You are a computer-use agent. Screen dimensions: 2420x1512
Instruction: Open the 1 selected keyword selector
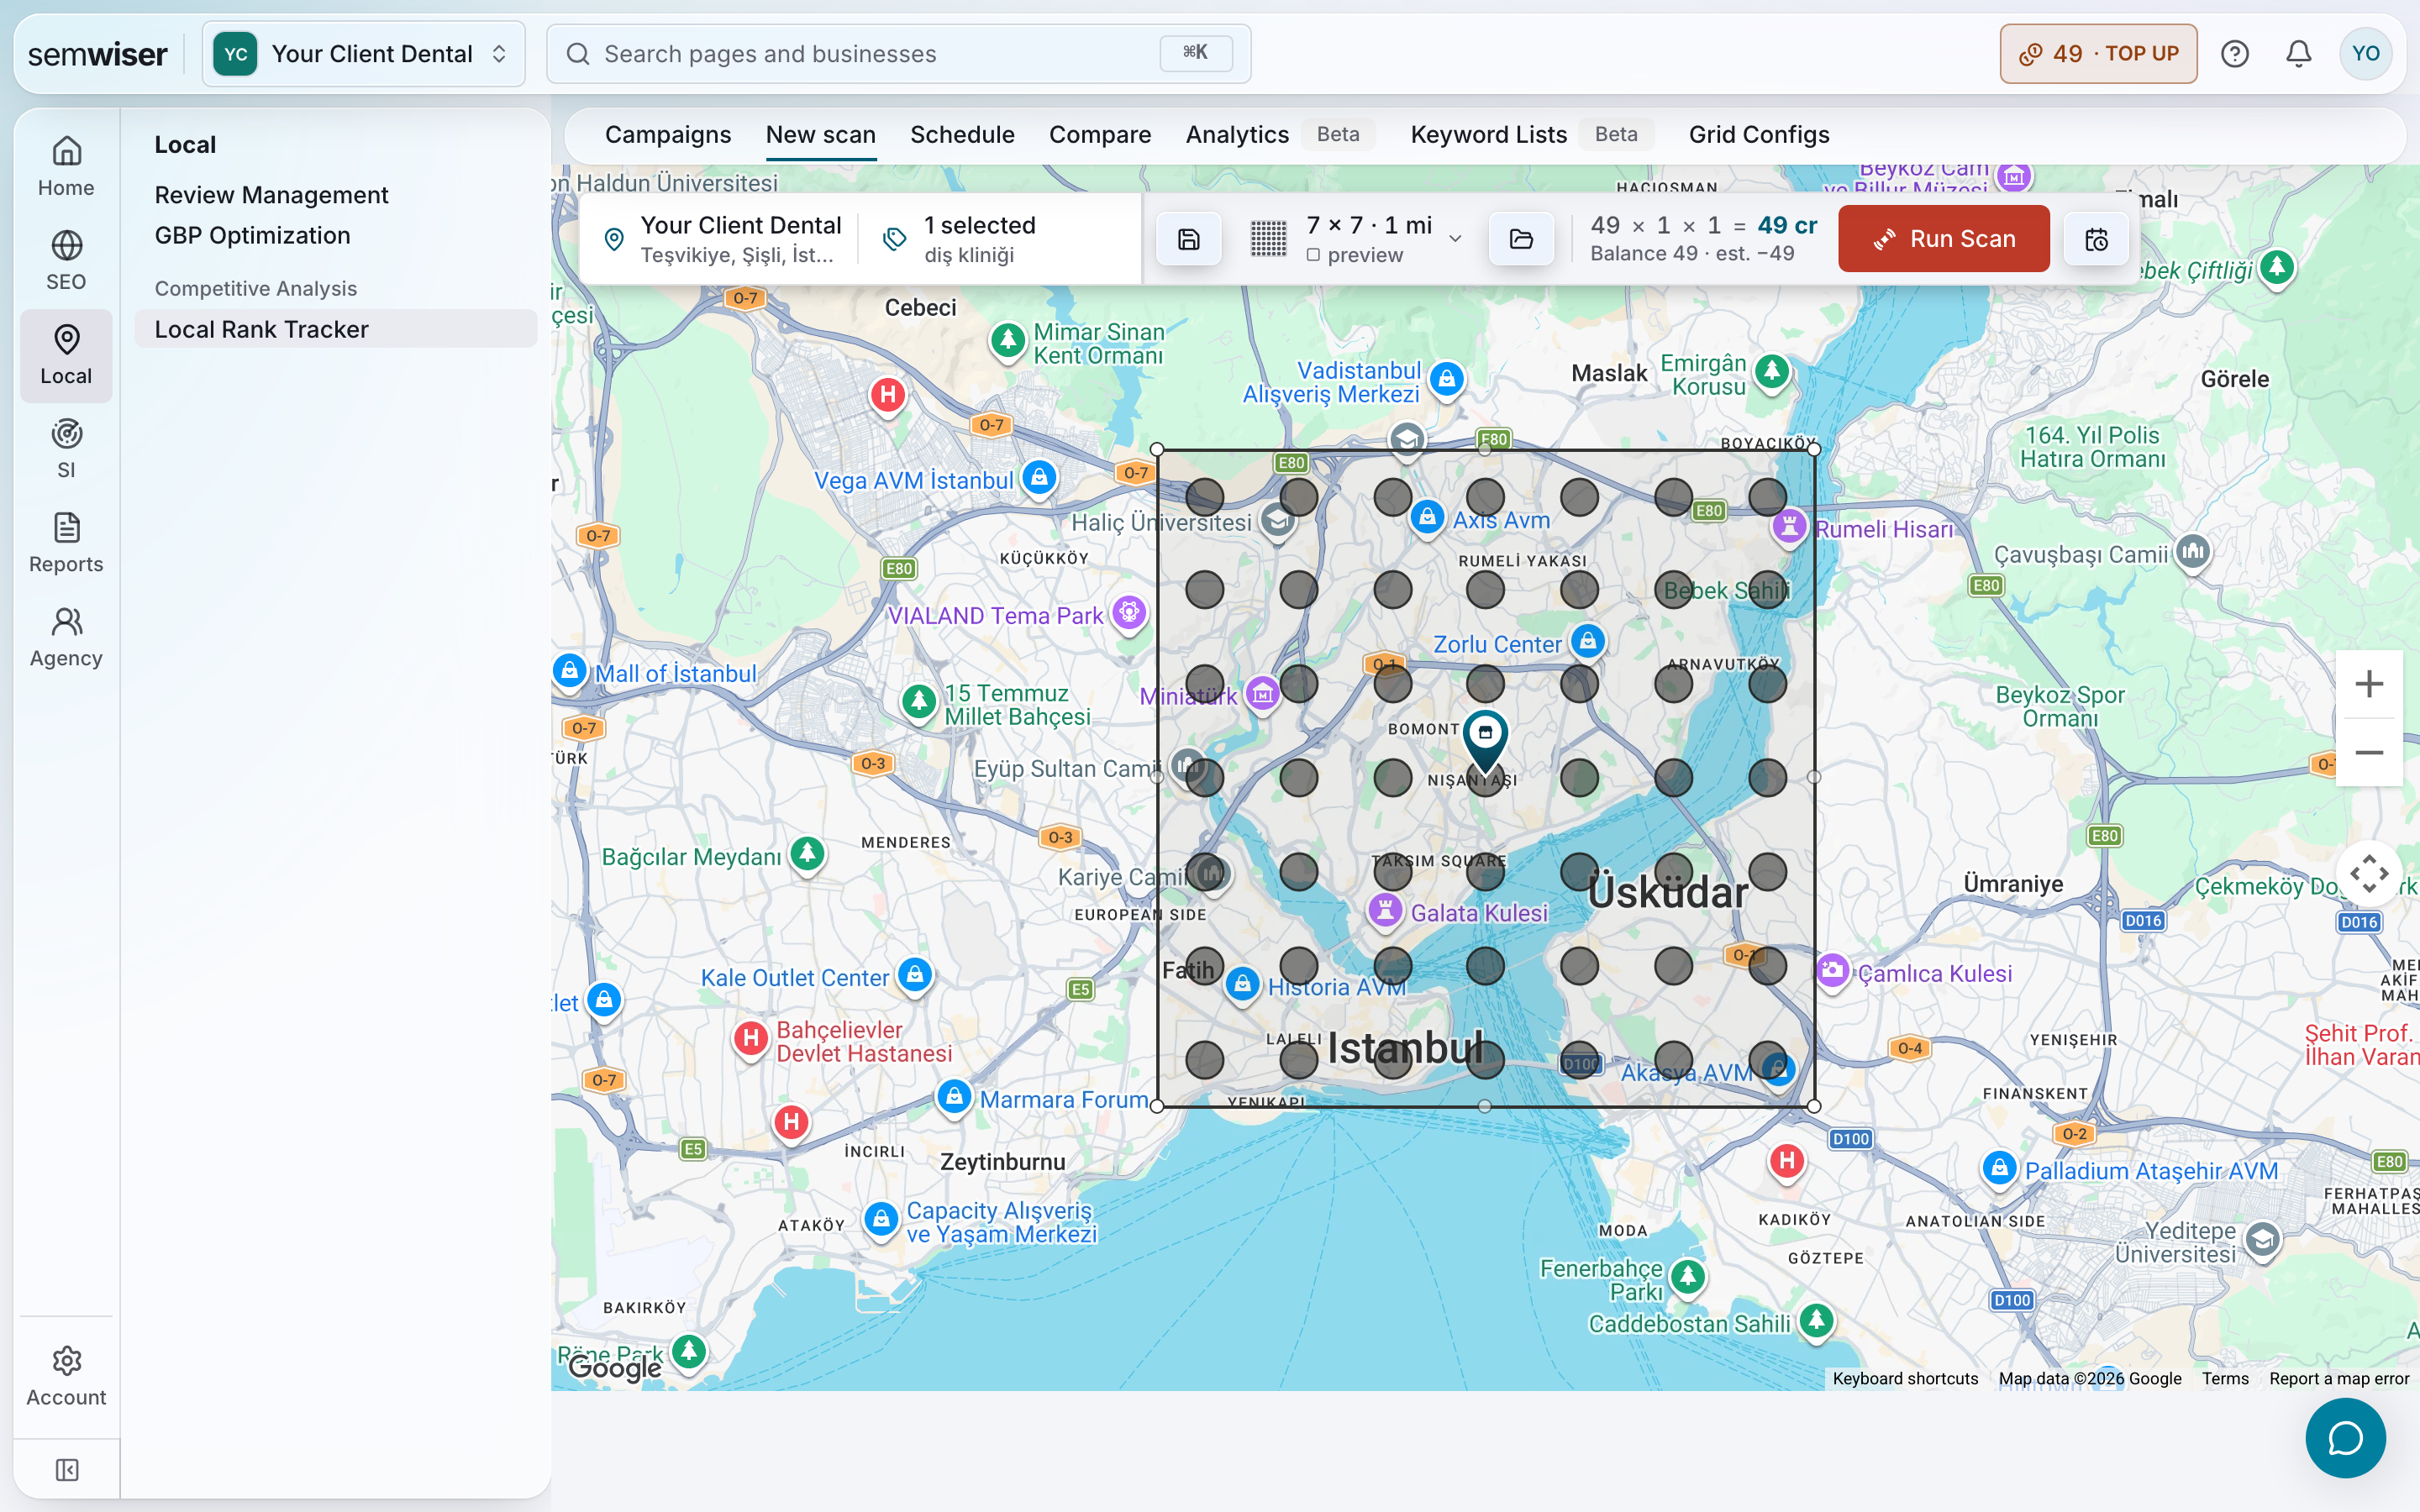click(x=1000, y=239)
